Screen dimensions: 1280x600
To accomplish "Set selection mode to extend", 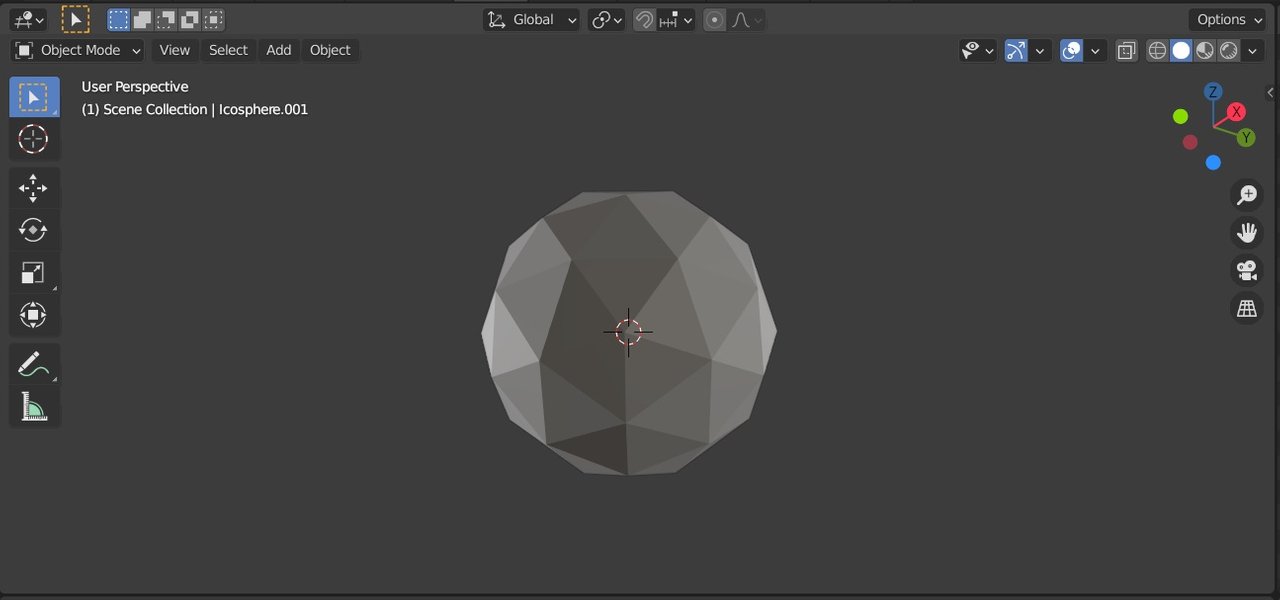I will point(143,19).
